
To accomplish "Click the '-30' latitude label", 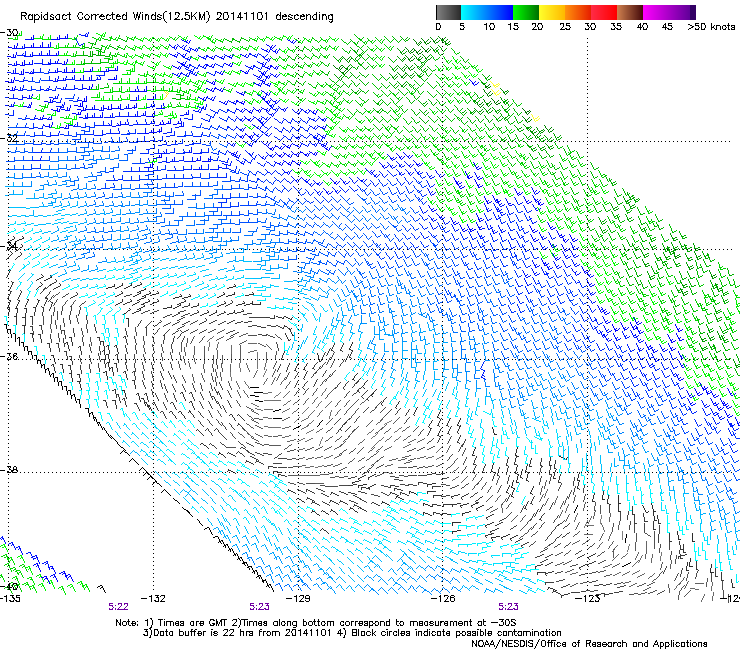I will tap(9, 33).
